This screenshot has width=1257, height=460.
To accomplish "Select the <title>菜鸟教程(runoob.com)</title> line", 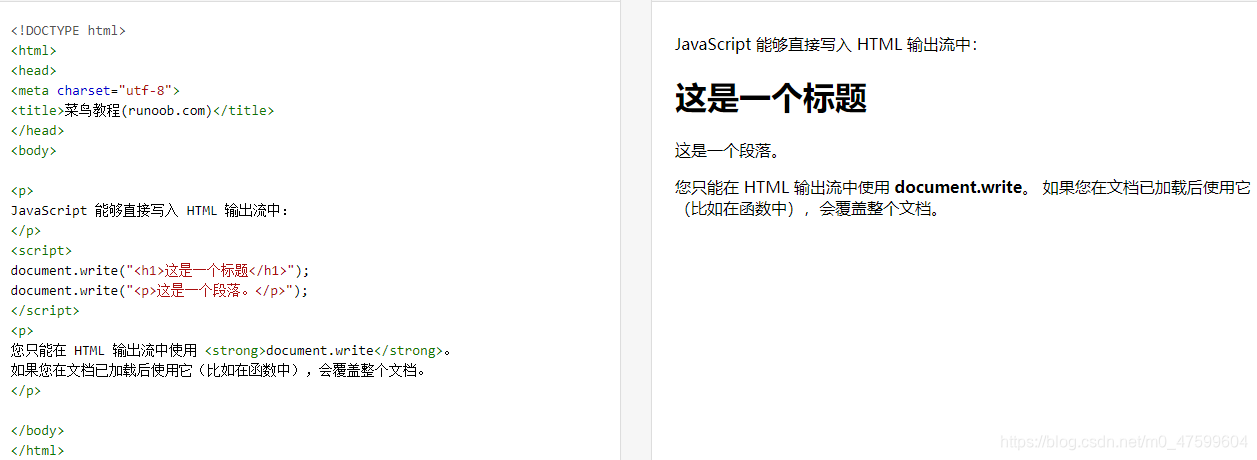I will [x=142, y=110].
